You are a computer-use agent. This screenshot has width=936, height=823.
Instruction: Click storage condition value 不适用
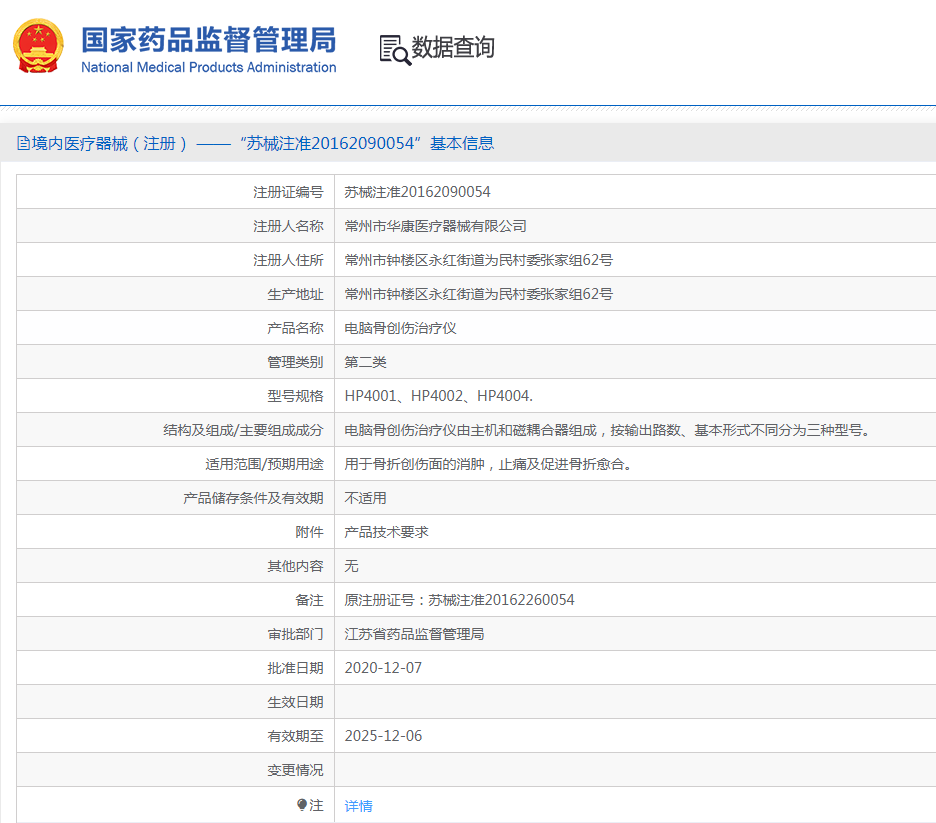tap(365, 498)
